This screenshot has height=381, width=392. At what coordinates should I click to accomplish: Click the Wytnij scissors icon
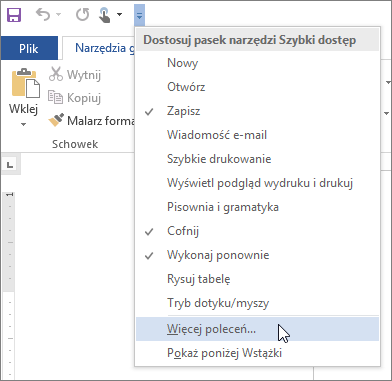point(56,74)
